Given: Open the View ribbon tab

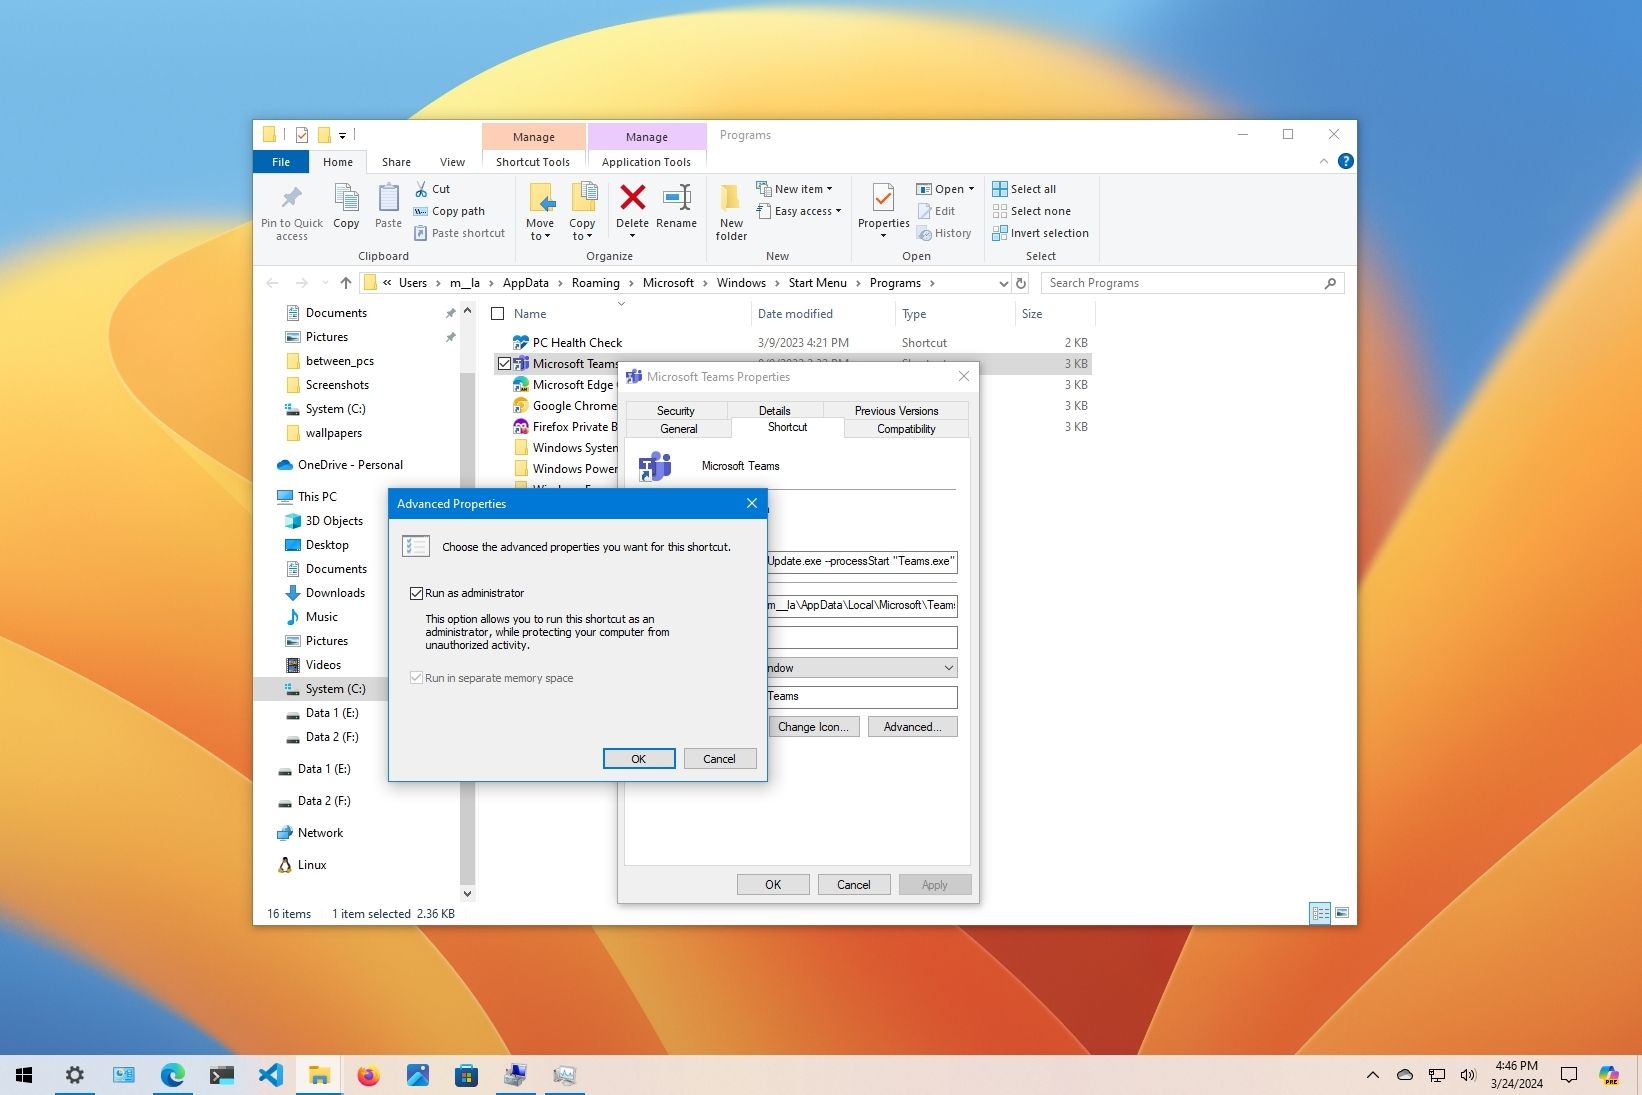Looking at the screenshot, I should (x=451, y=161).
